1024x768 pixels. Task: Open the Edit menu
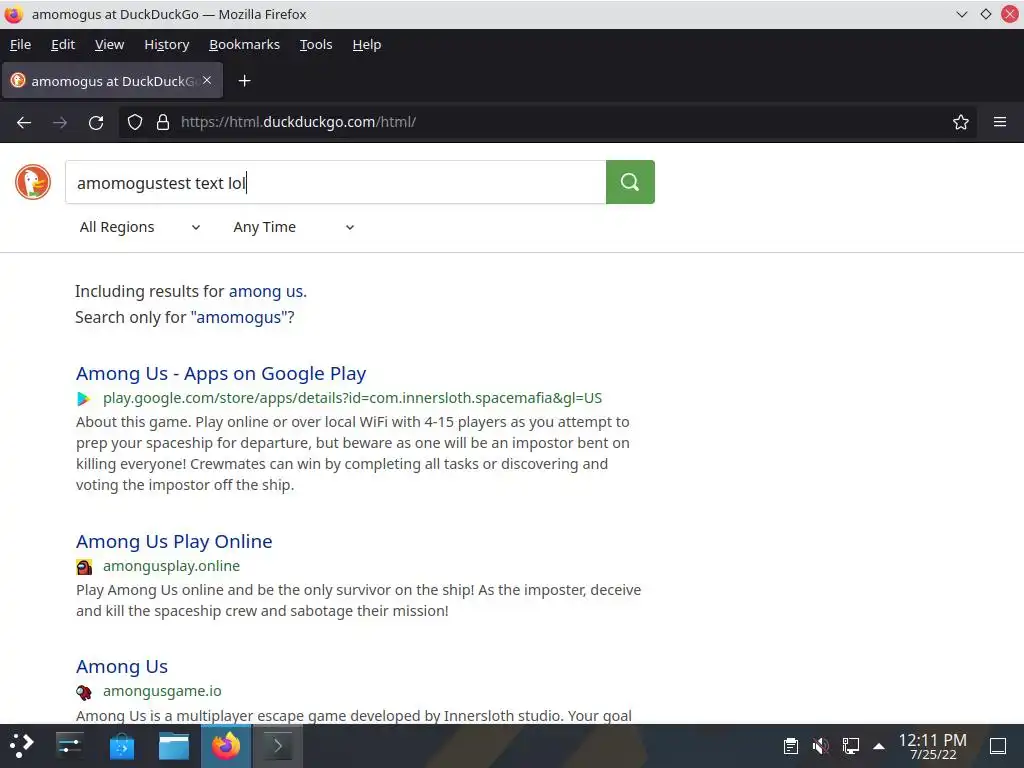pos(63,44)
